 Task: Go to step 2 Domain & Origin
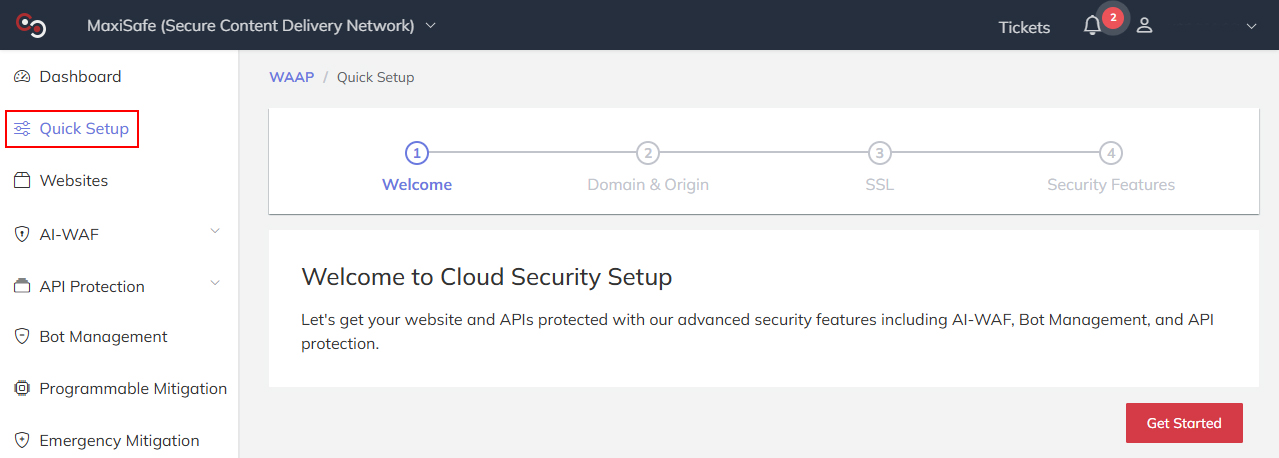[648, 154]
